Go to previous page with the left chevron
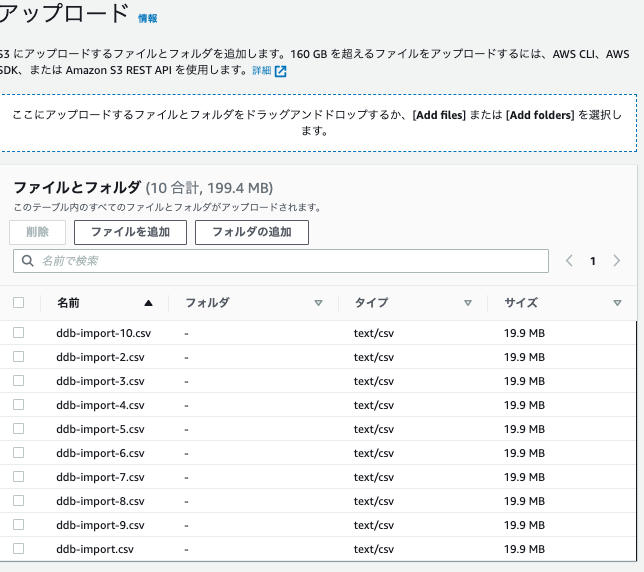 tap(569, 261)
